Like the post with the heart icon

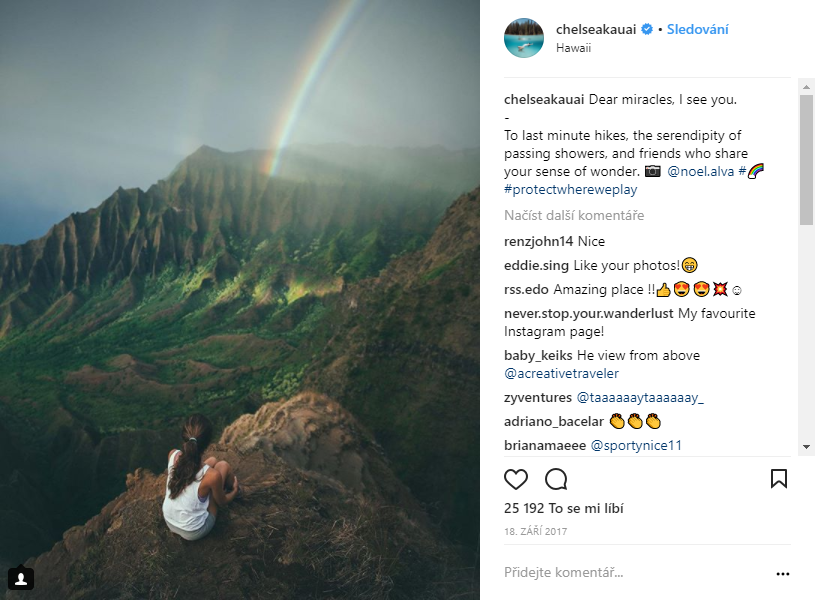[x=516, y=479]
